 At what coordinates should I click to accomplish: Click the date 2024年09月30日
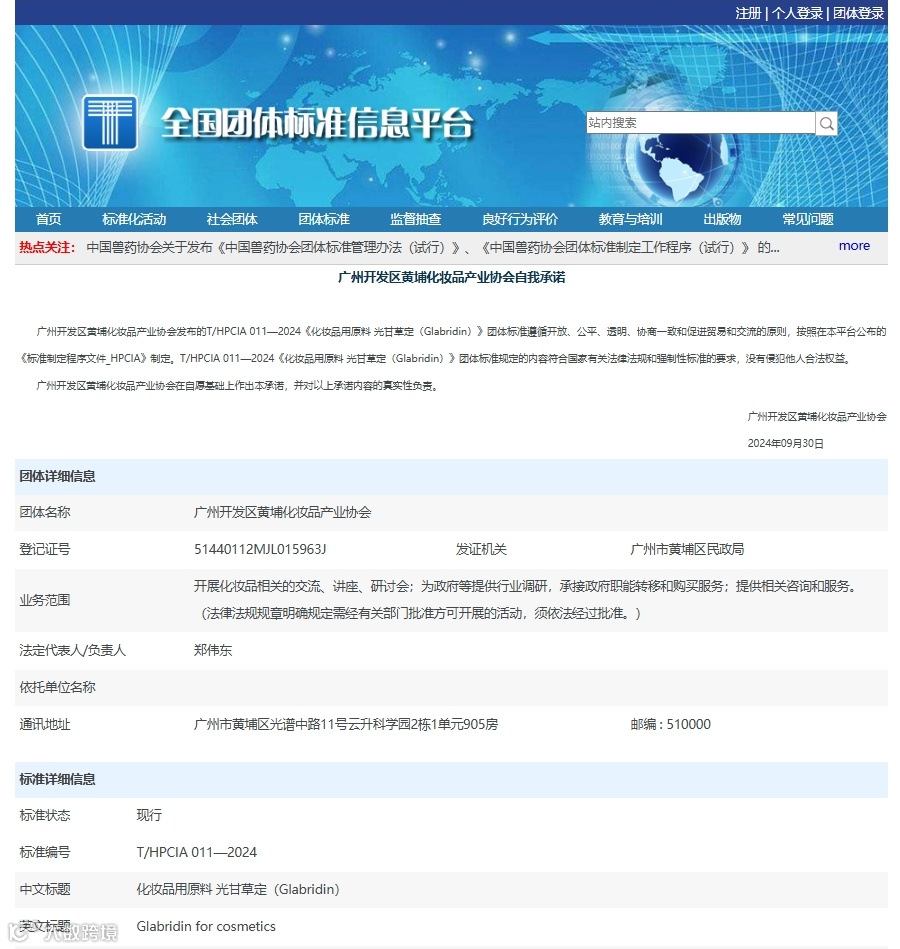pos(786,444)
